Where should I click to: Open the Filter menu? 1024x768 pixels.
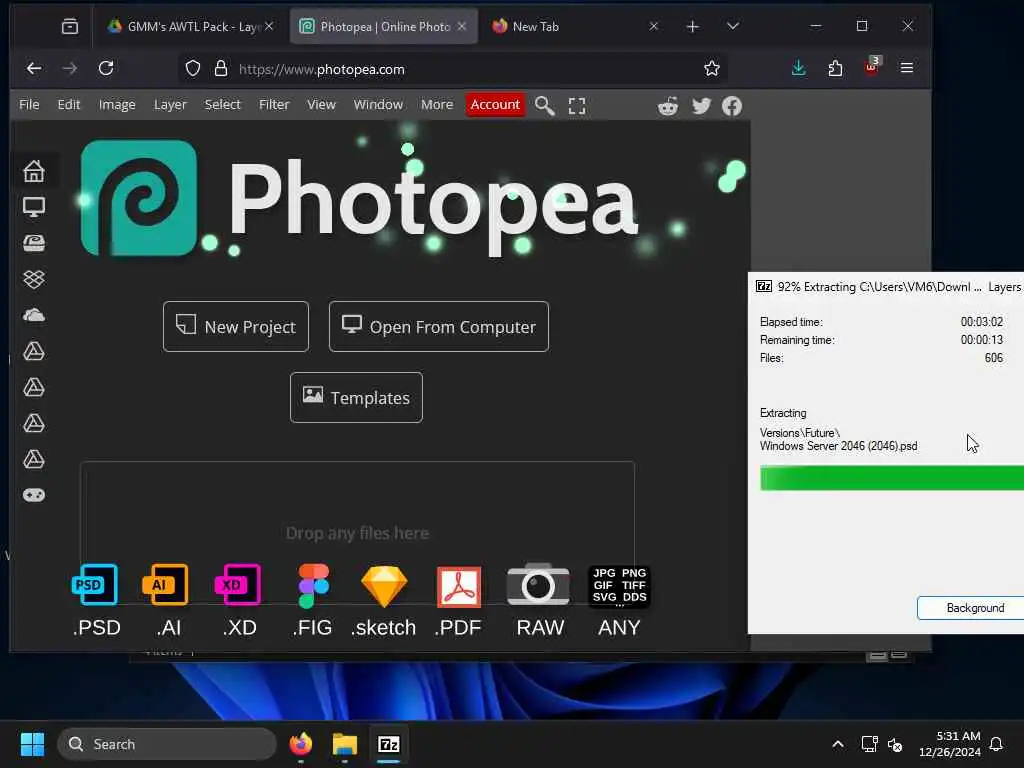point(274,104)
